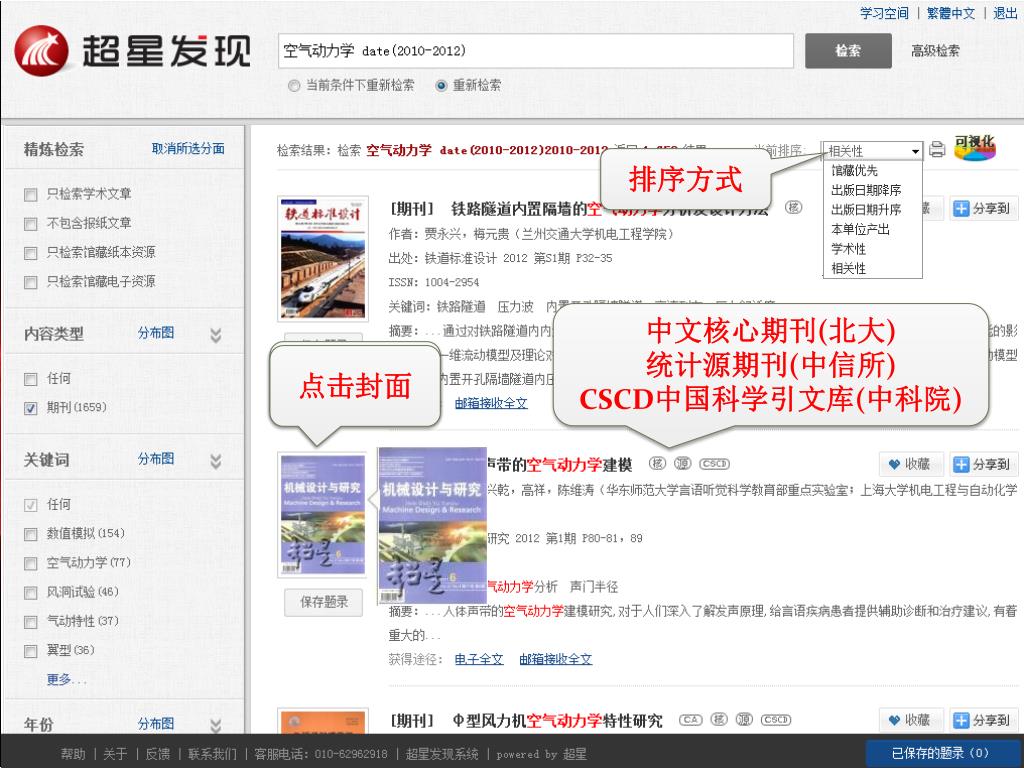Click 收藏 for the Φ型风力机 result
The width and height of the screenshot is (1024, 768).
[910, 720]
